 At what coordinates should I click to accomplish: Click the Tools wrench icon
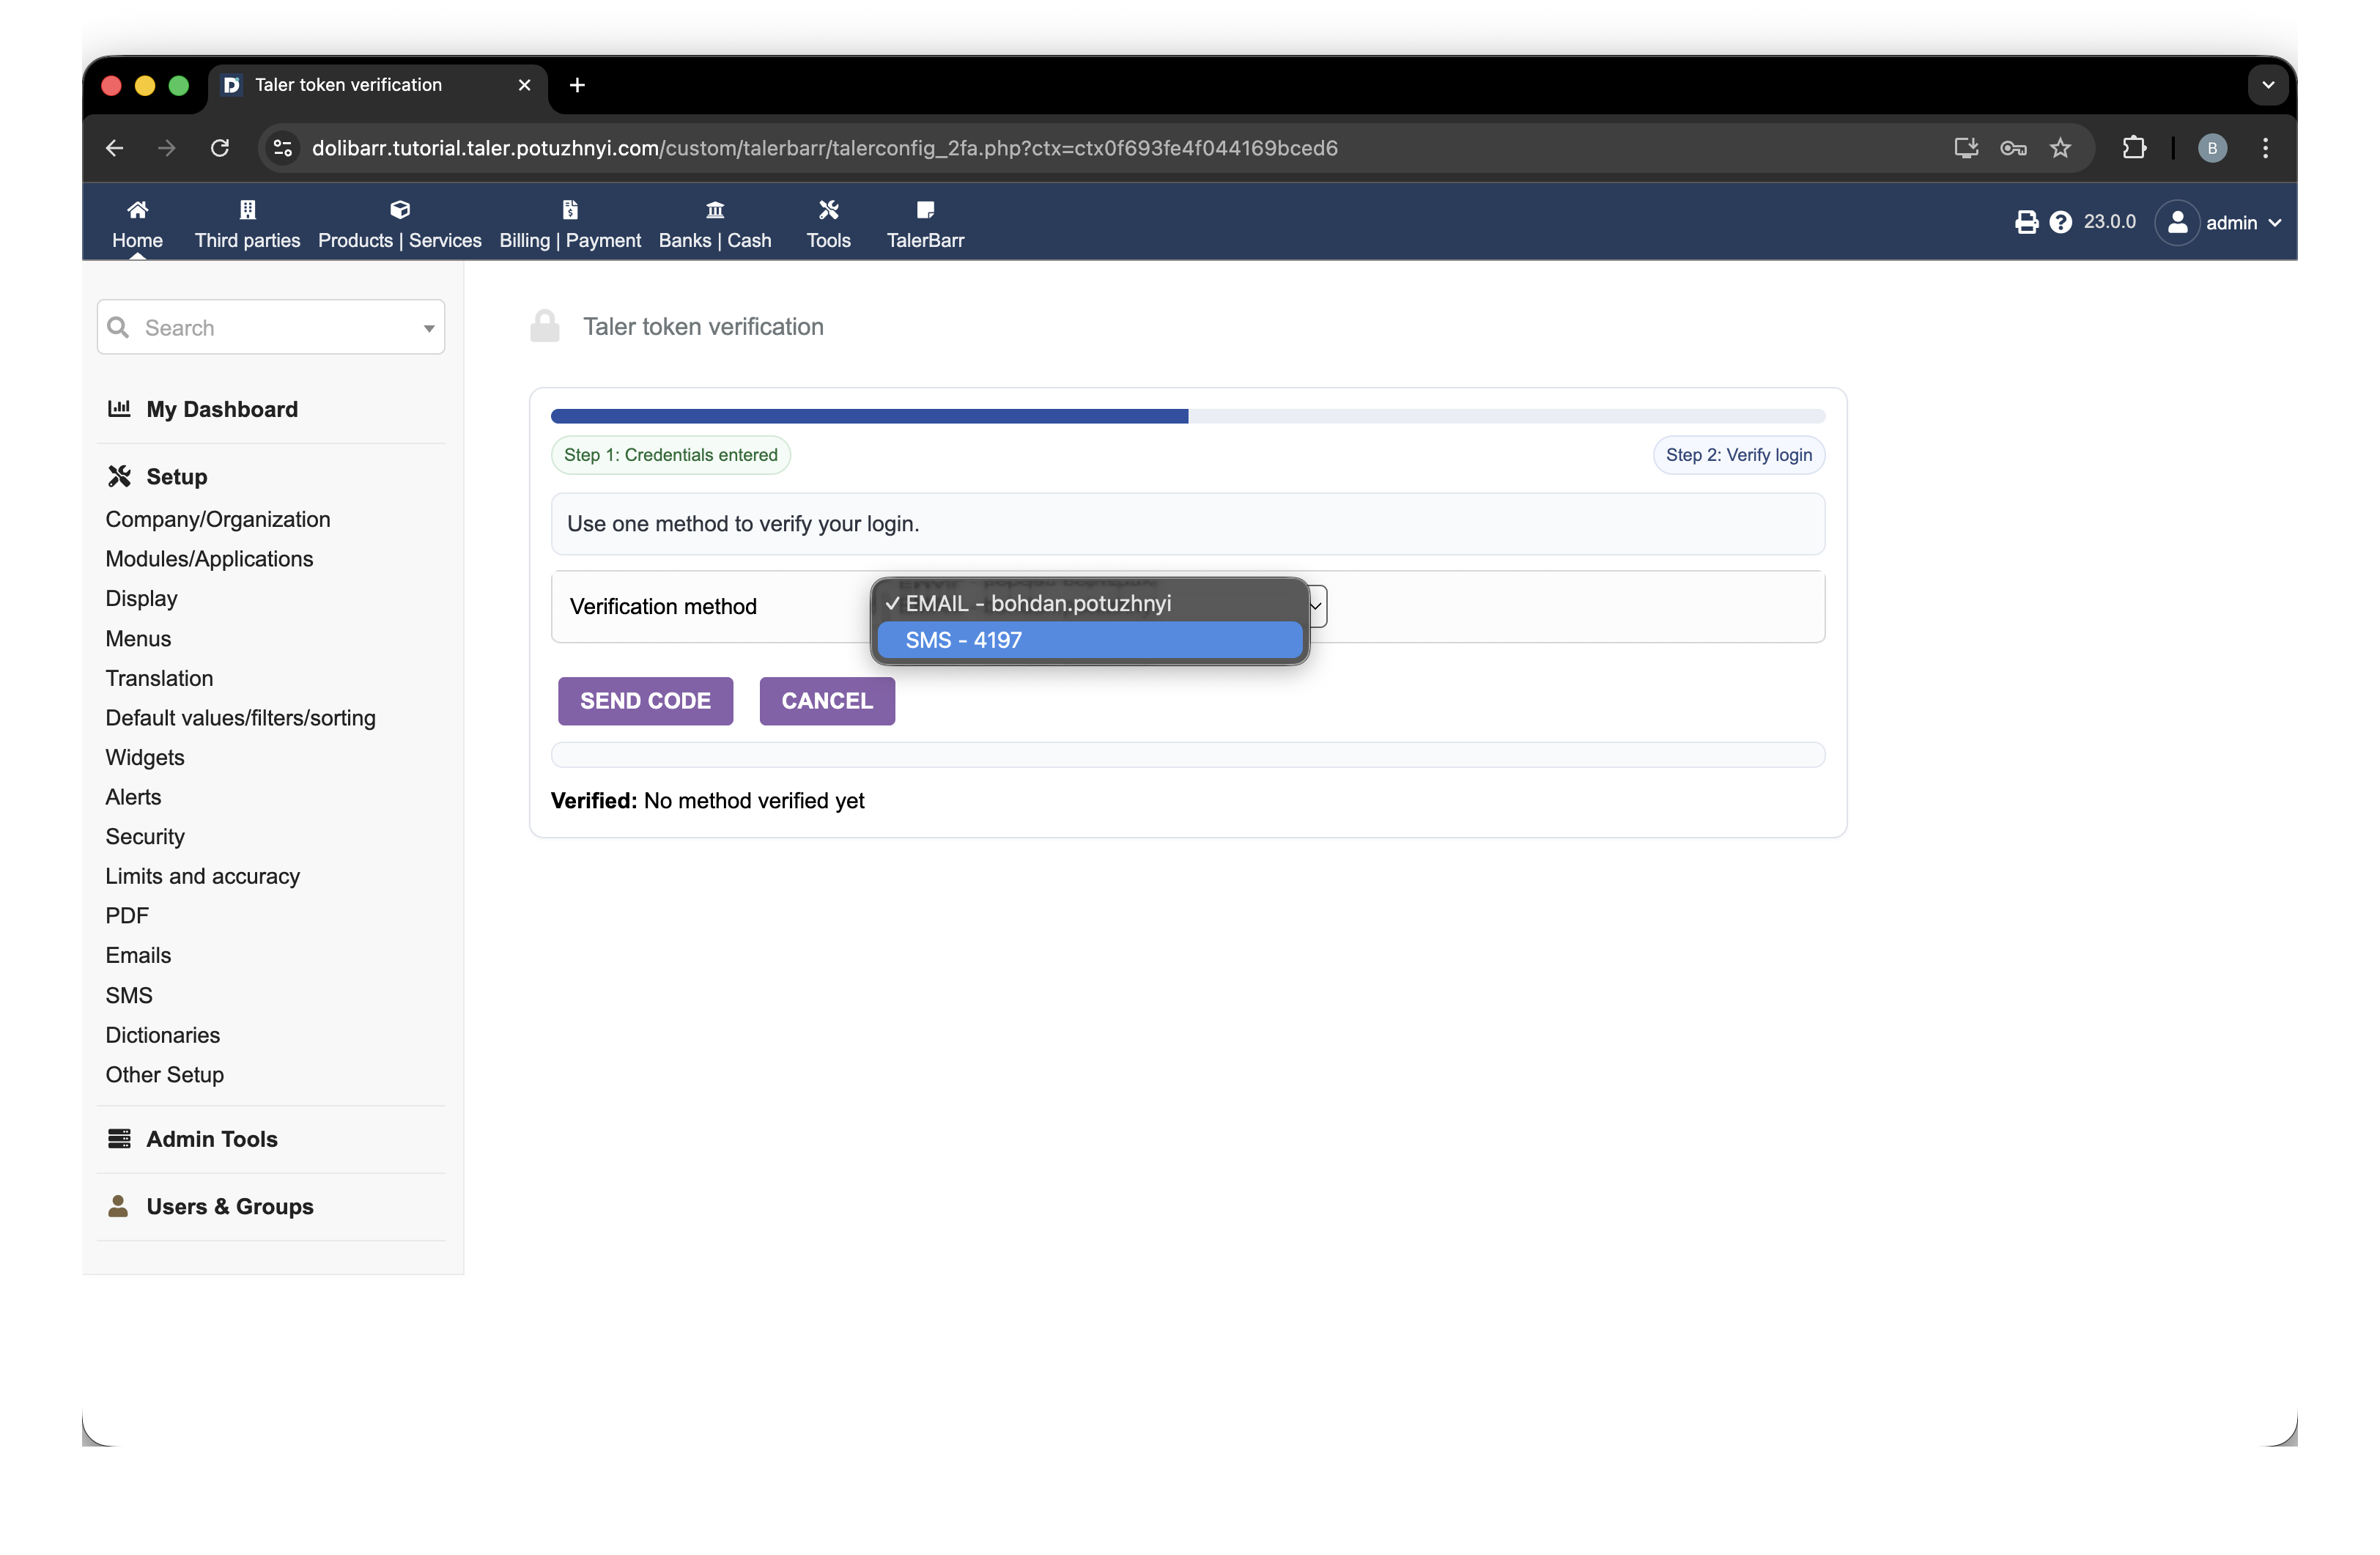pos(828,210)
